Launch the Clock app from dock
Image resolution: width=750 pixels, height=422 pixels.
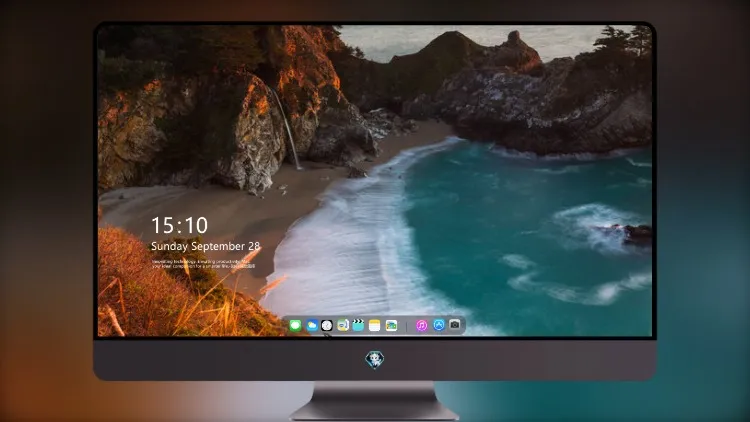(x=327, y=326)
